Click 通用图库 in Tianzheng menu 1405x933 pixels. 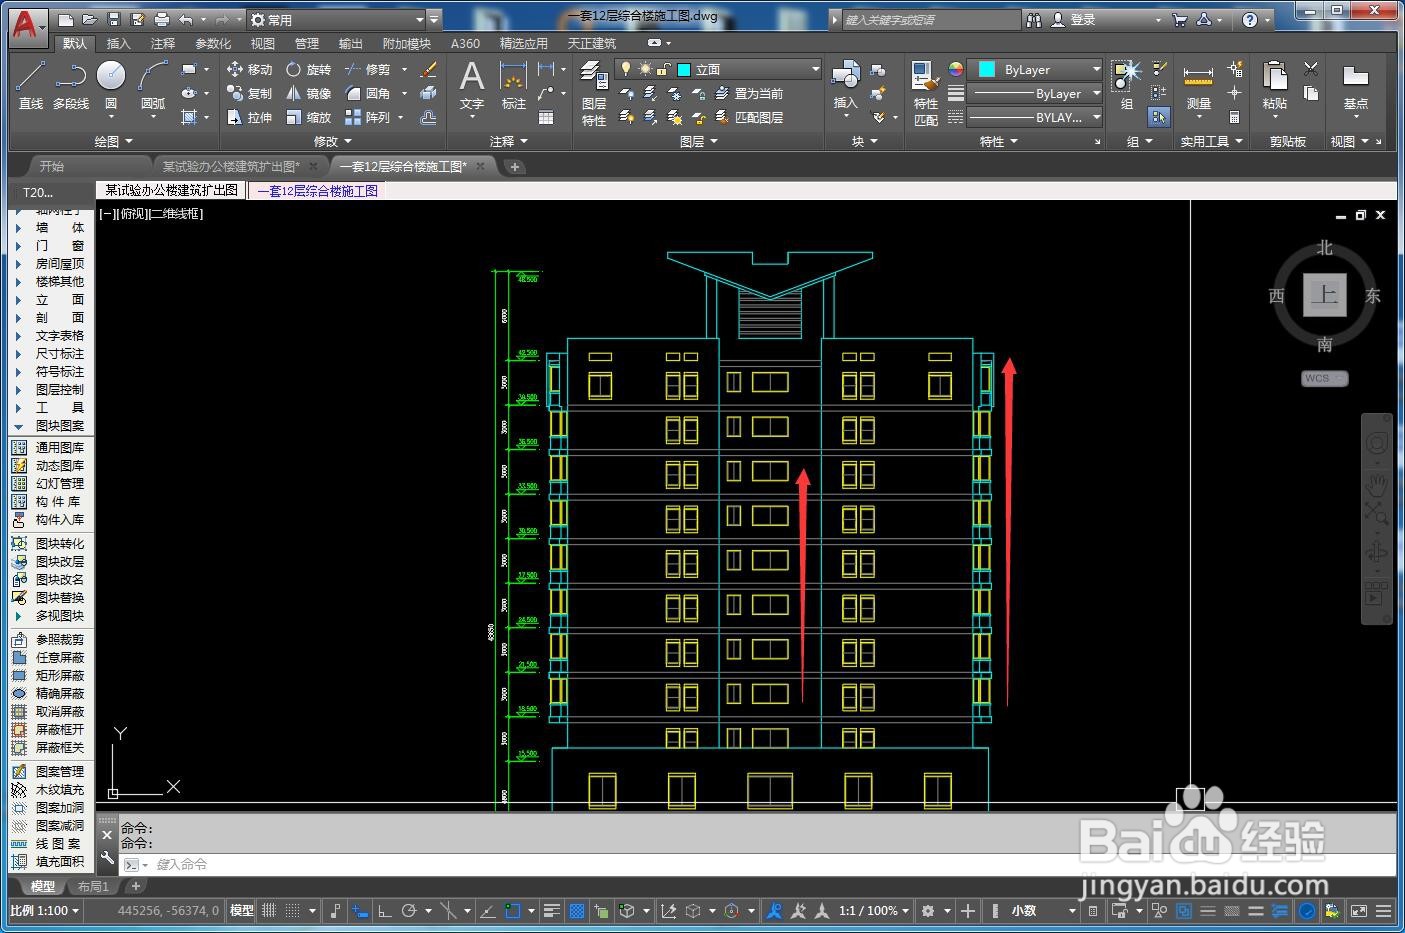point(51,448)
